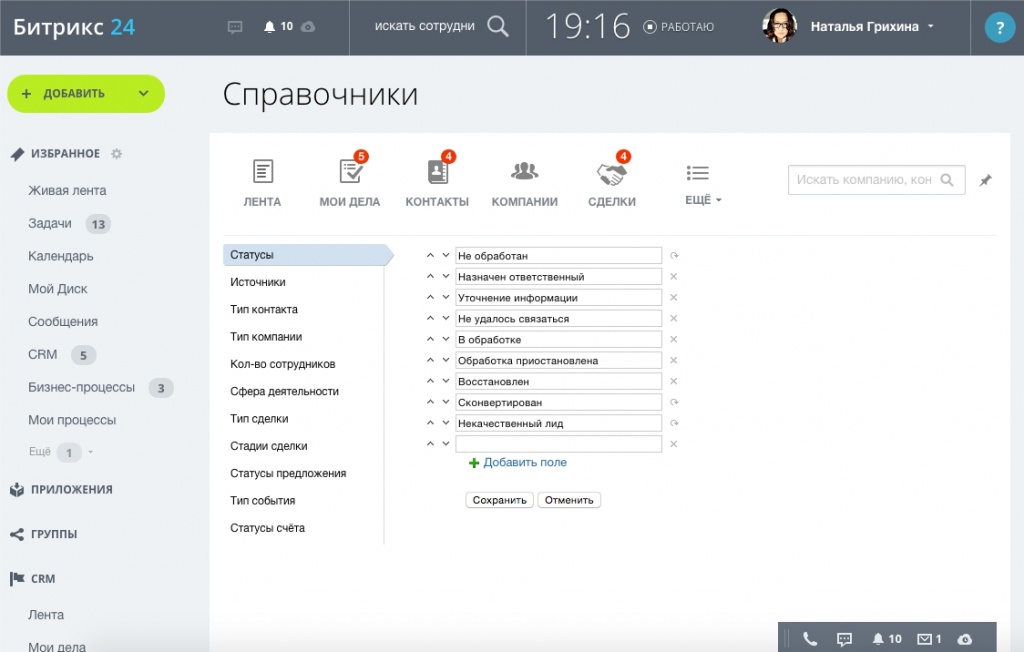This screenshot has width=1024, height=652.
Task: Open Живая лента in sidebar
Action: 67,191
